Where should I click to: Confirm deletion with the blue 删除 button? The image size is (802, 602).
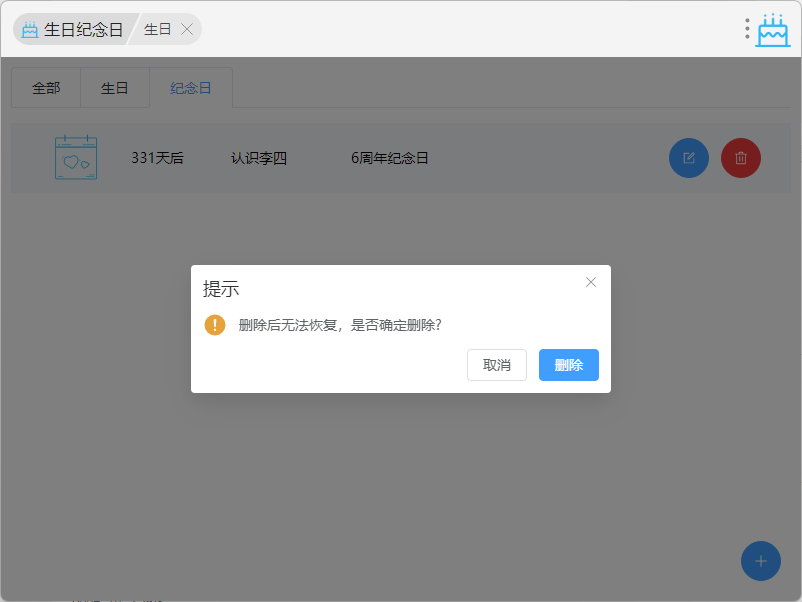(x=568, y=365)
